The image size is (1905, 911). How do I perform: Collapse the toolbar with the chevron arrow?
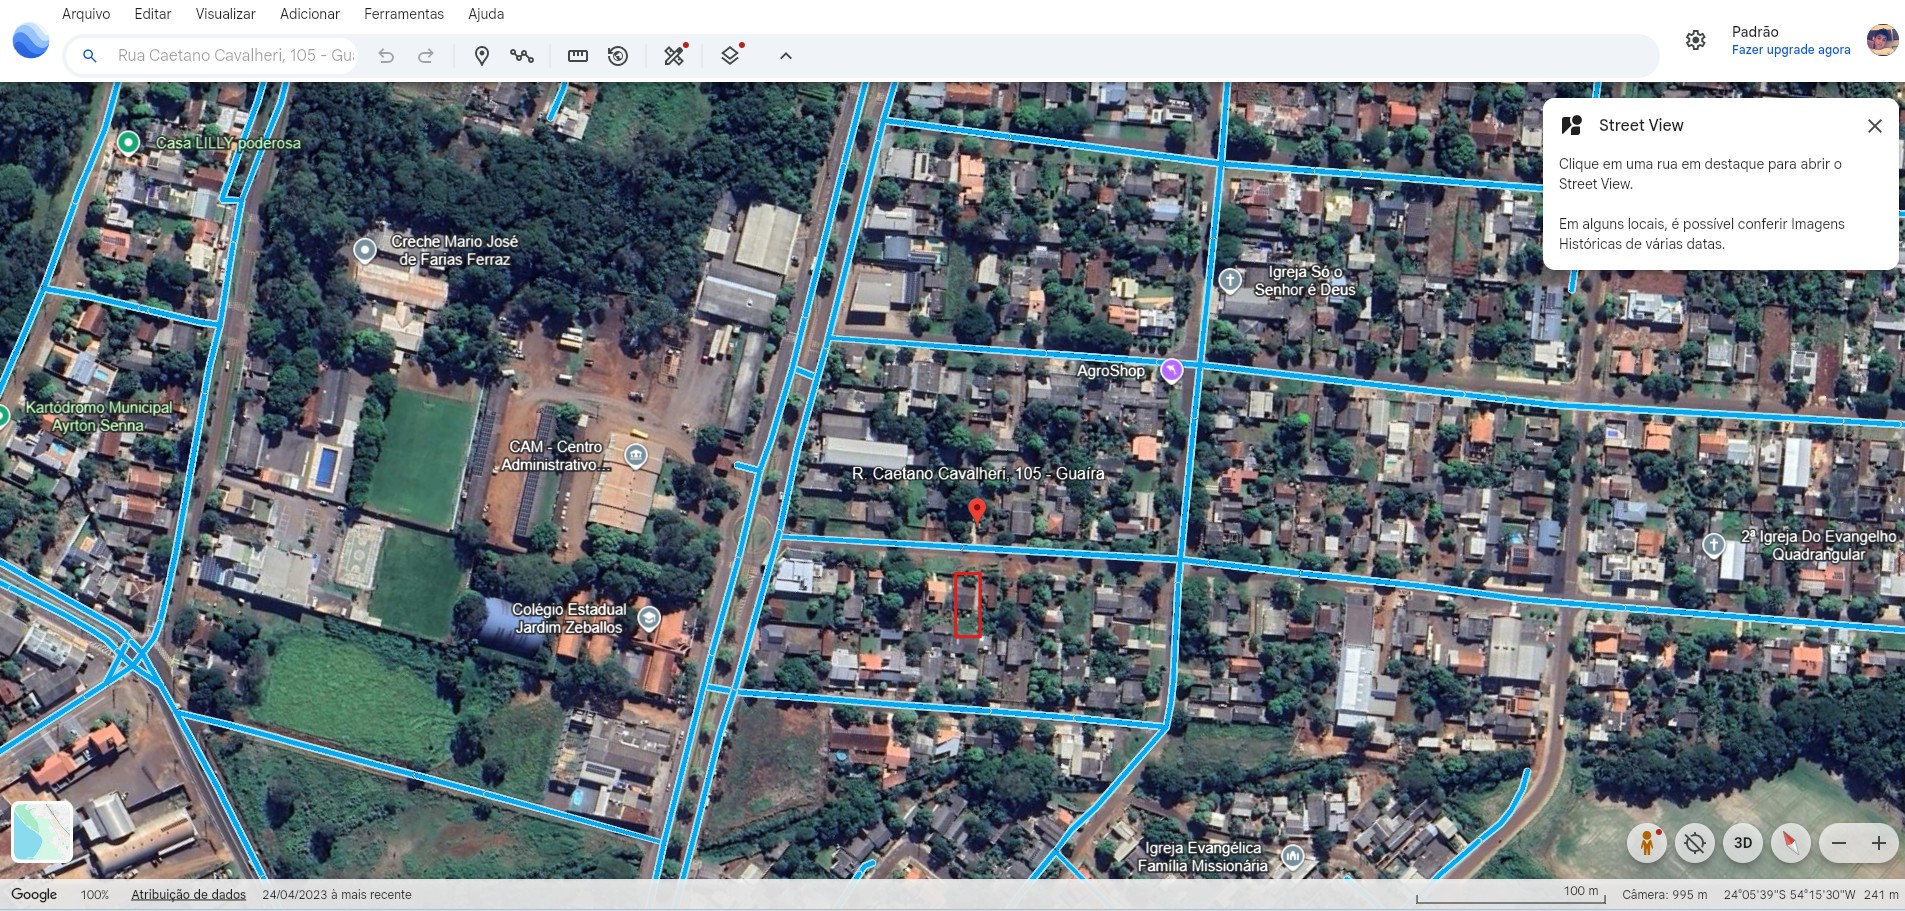(x=786, y=56)
